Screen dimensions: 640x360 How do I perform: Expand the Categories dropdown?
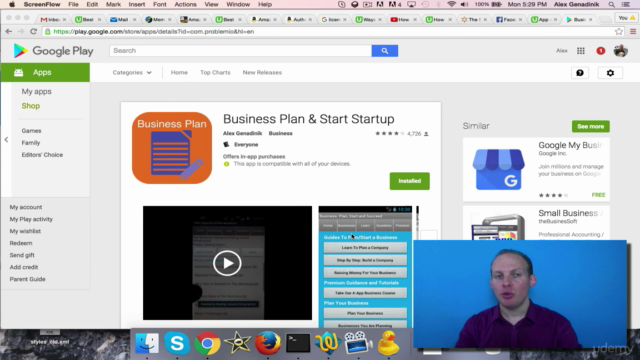tap(132, 73)
